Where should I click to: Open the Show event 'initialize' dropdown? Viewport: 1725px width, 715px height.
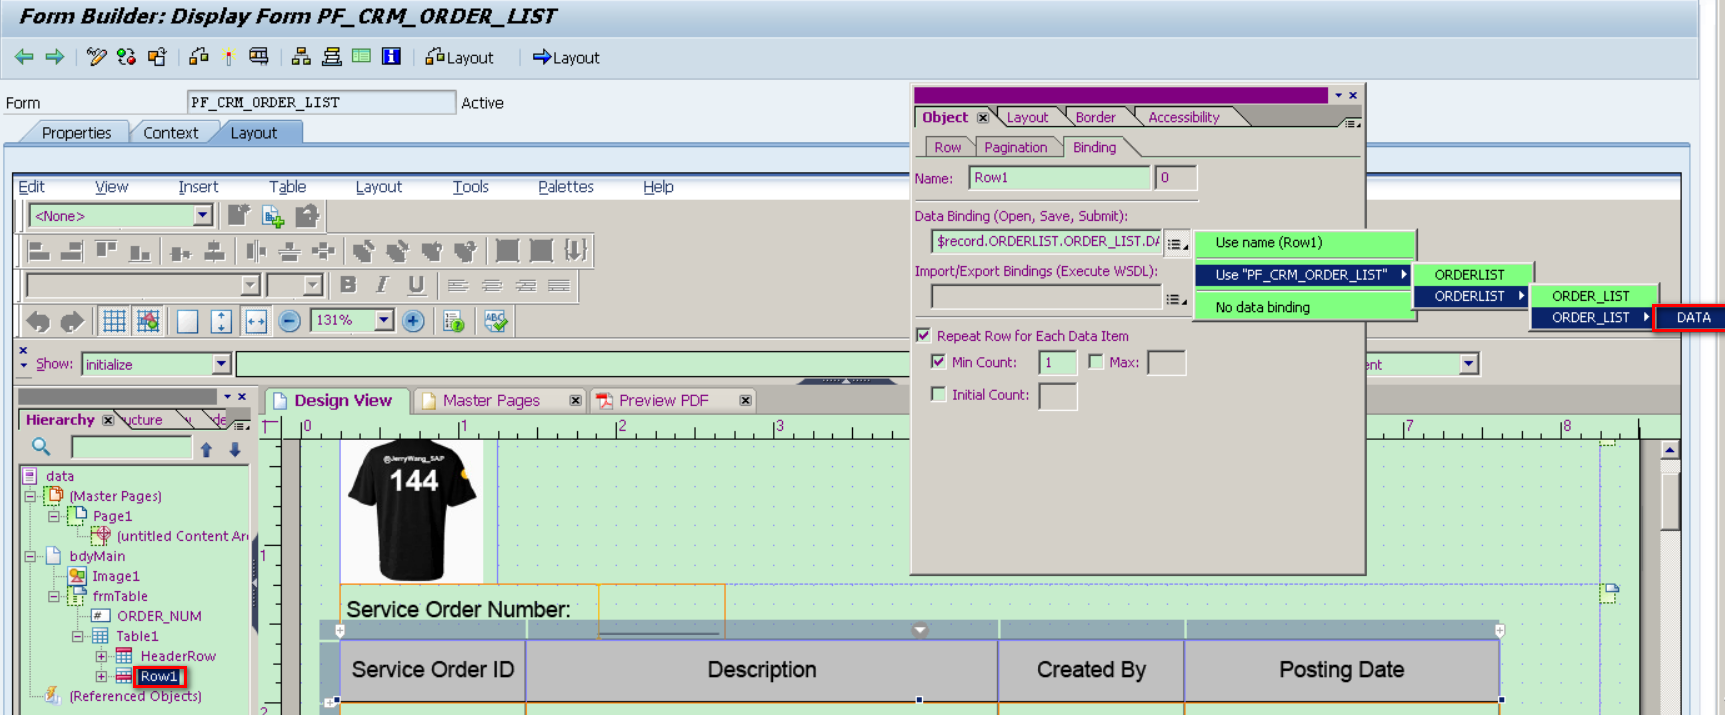click(x=221, y=364)
